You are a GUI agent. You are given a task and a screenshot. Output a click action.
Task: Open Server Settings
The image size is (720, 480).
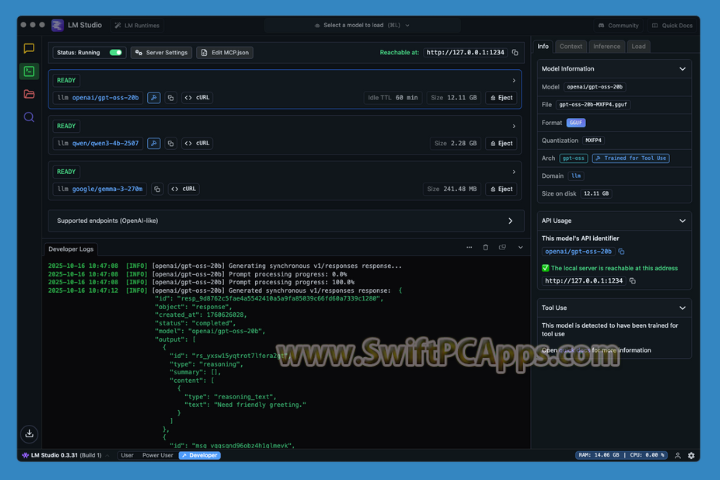click(x=161, y=52)
